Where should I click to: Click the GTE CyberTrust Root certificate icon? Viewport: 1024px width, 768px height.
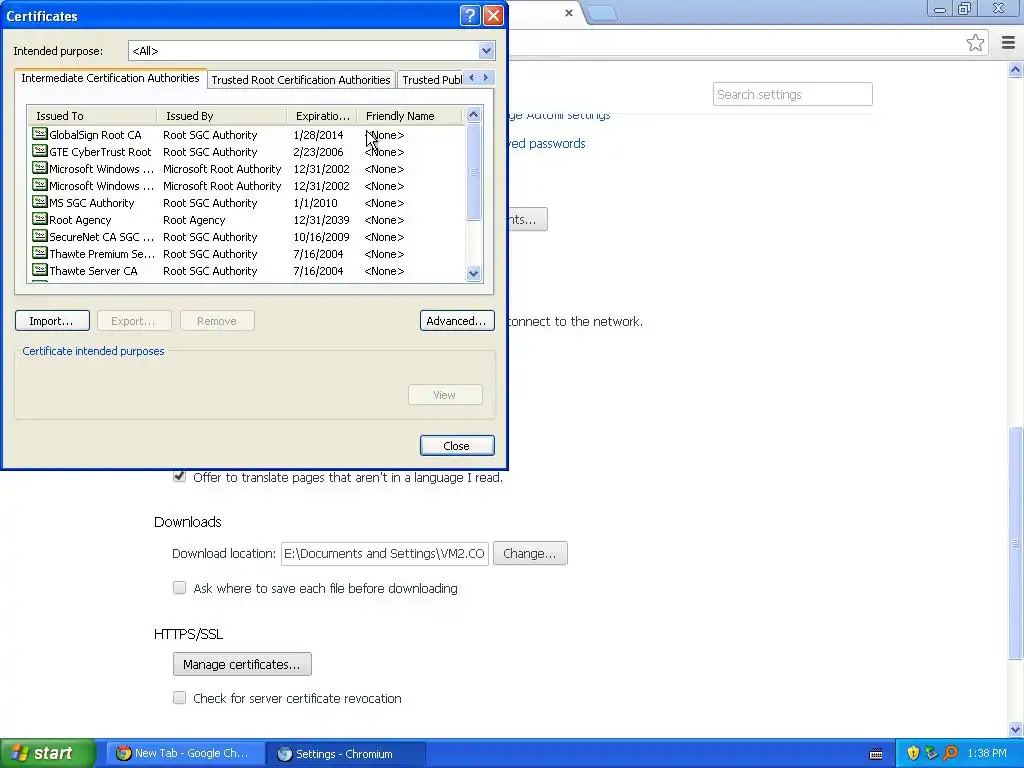[x=40, y=151]
